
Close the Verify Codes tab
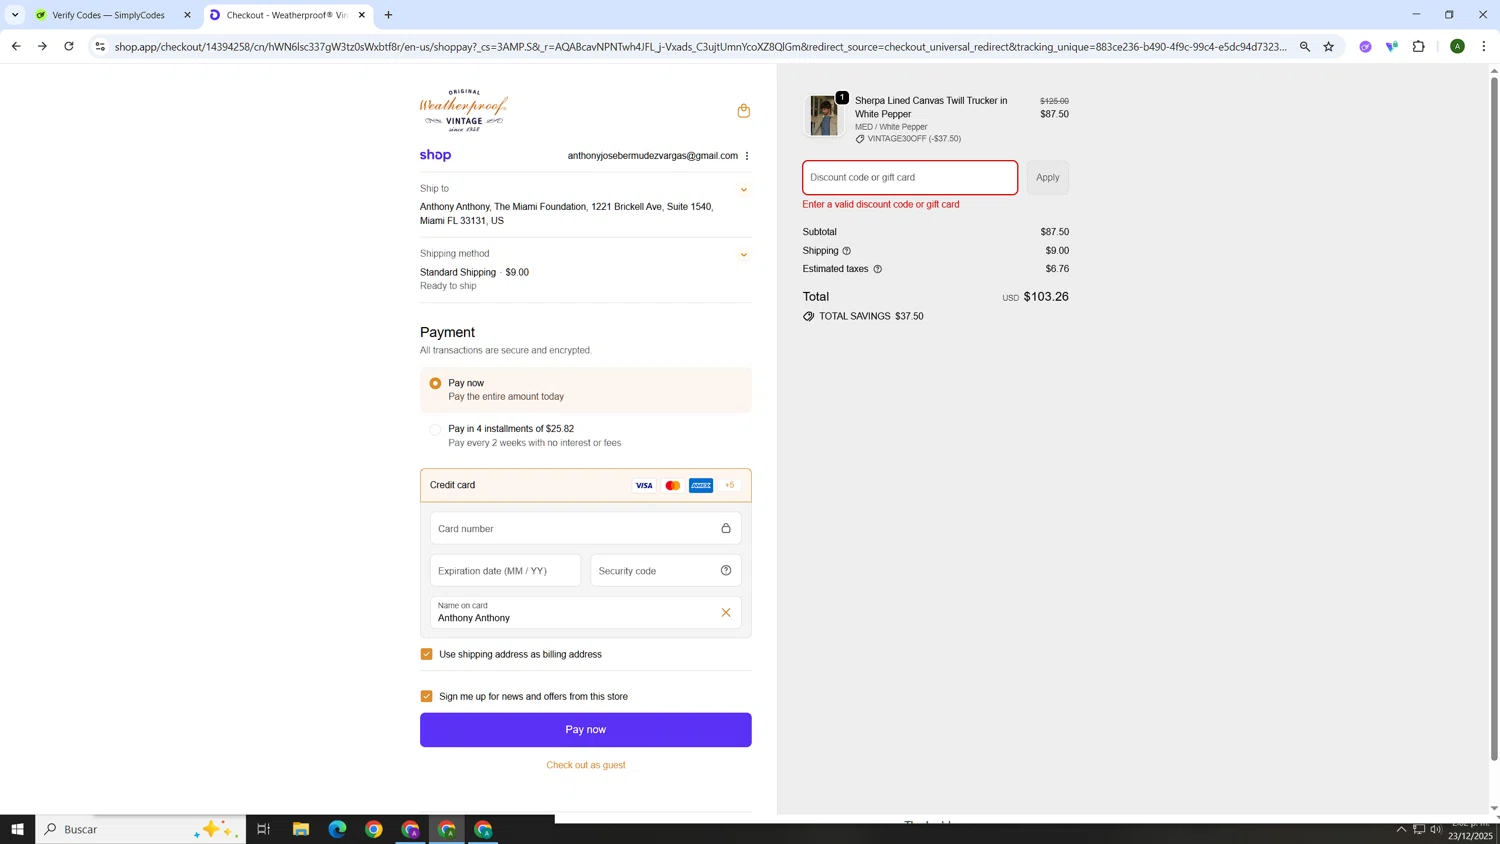tap(187, 15)
